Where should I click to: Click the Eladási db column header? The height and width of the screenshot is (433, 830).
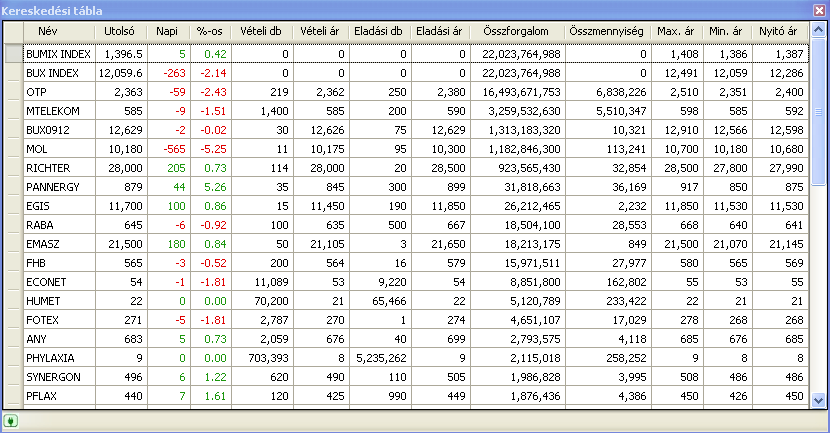click(x=379, y=31)
